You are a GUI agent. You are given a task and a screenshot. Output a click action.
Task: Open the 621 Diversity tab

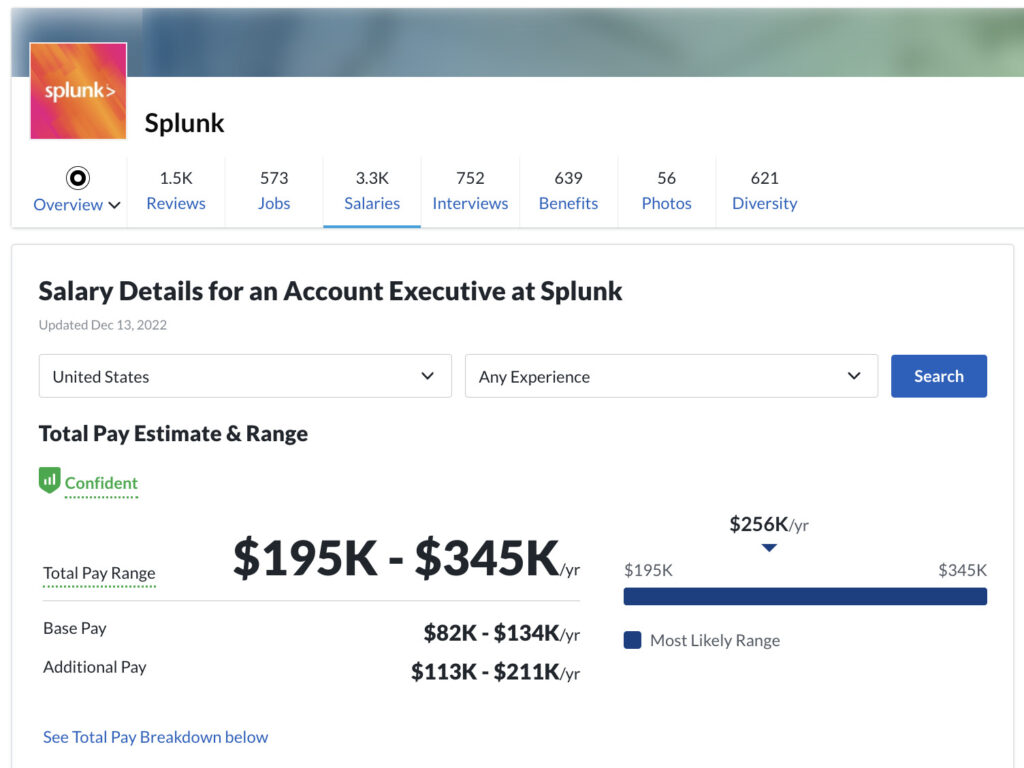[765, 191]
